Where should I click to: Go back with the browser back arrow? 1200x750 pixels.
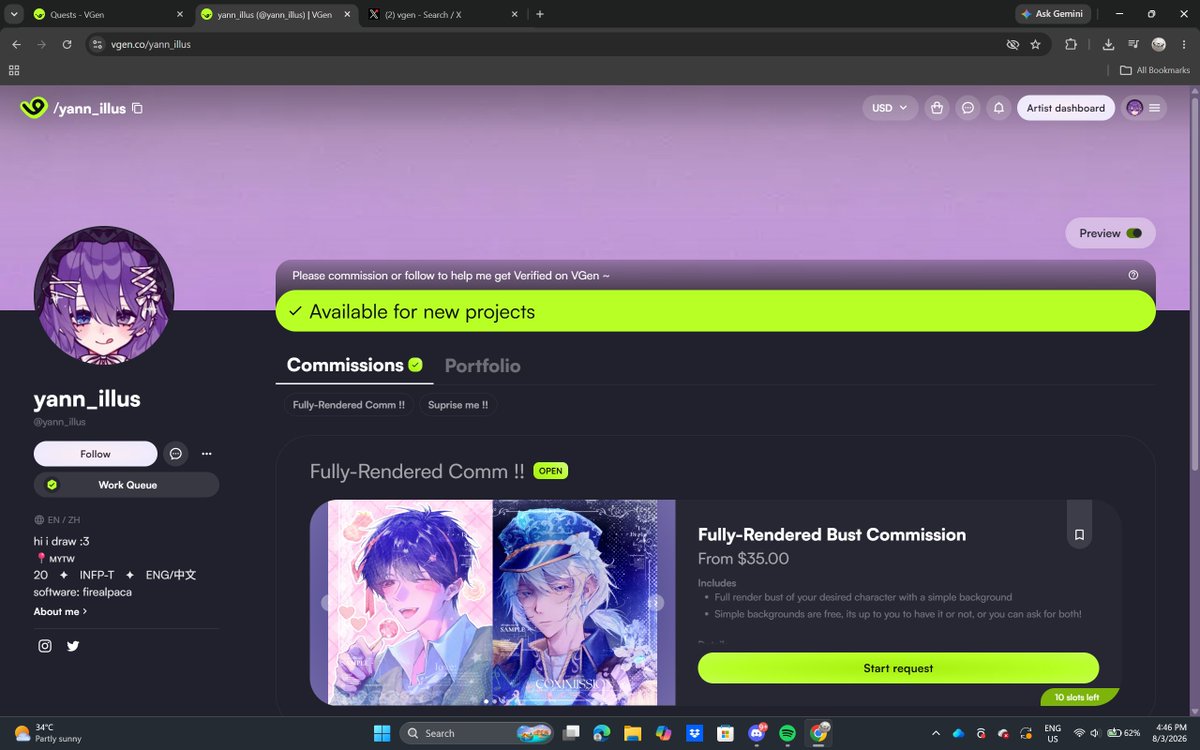point(17,44)
